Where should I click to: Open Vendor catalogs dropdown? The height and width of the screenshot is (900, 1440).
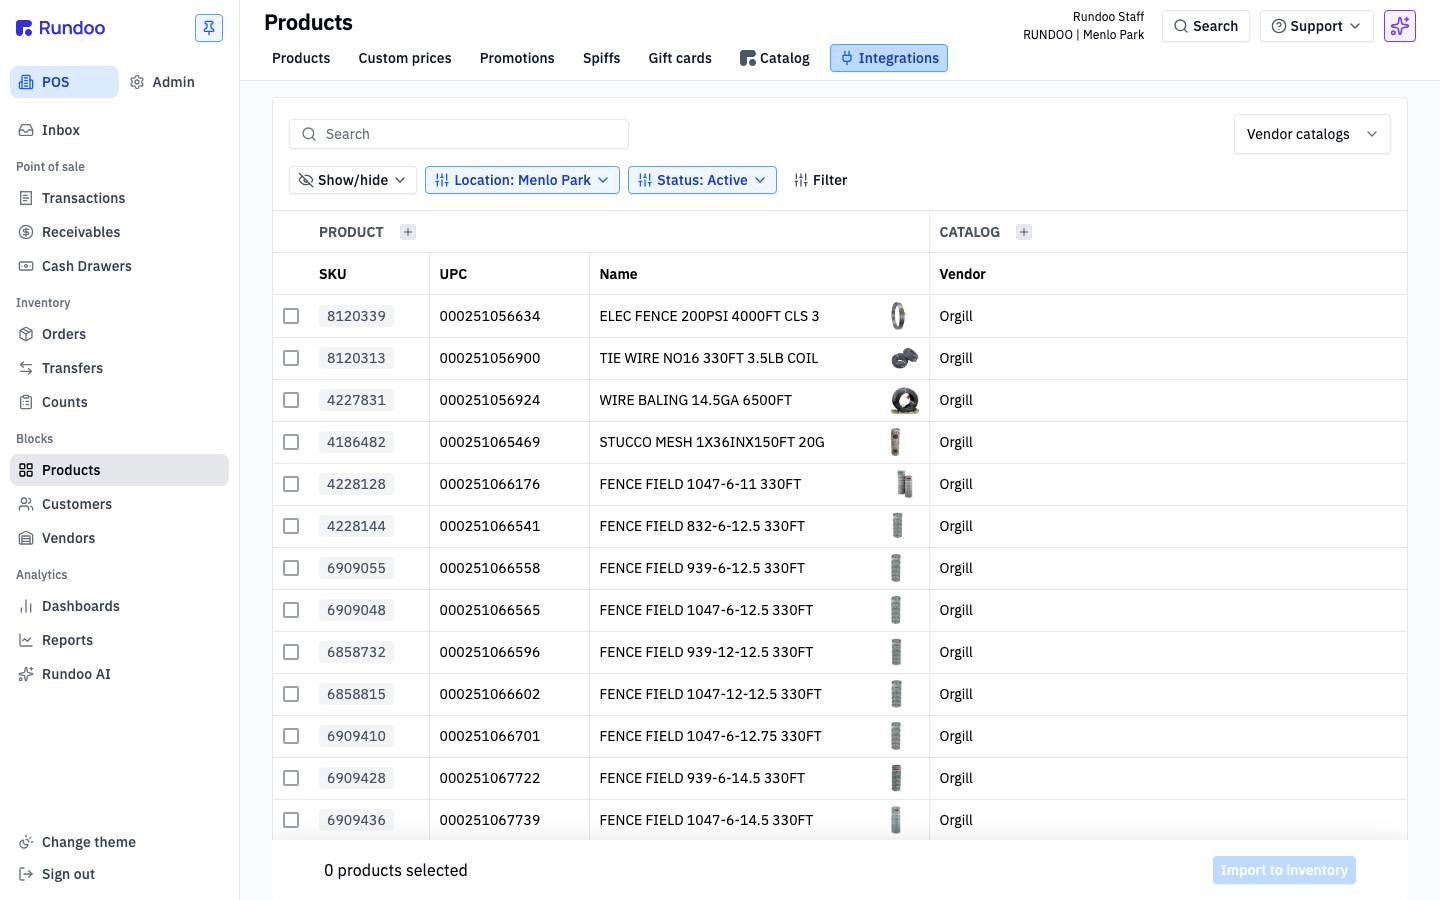(x=1312, y=134)
